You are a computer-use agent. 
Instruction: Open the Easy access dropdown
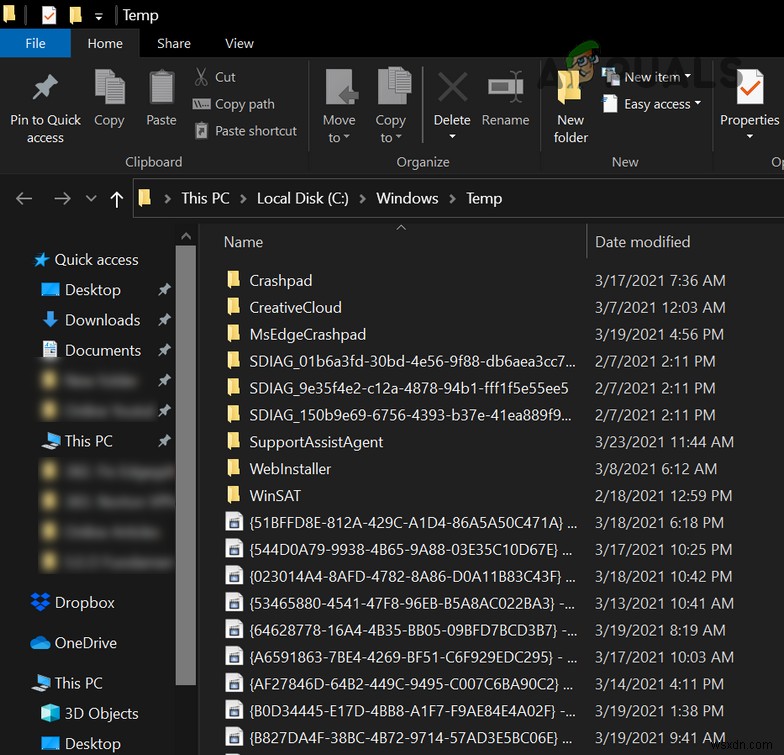[x=657, y=104]
